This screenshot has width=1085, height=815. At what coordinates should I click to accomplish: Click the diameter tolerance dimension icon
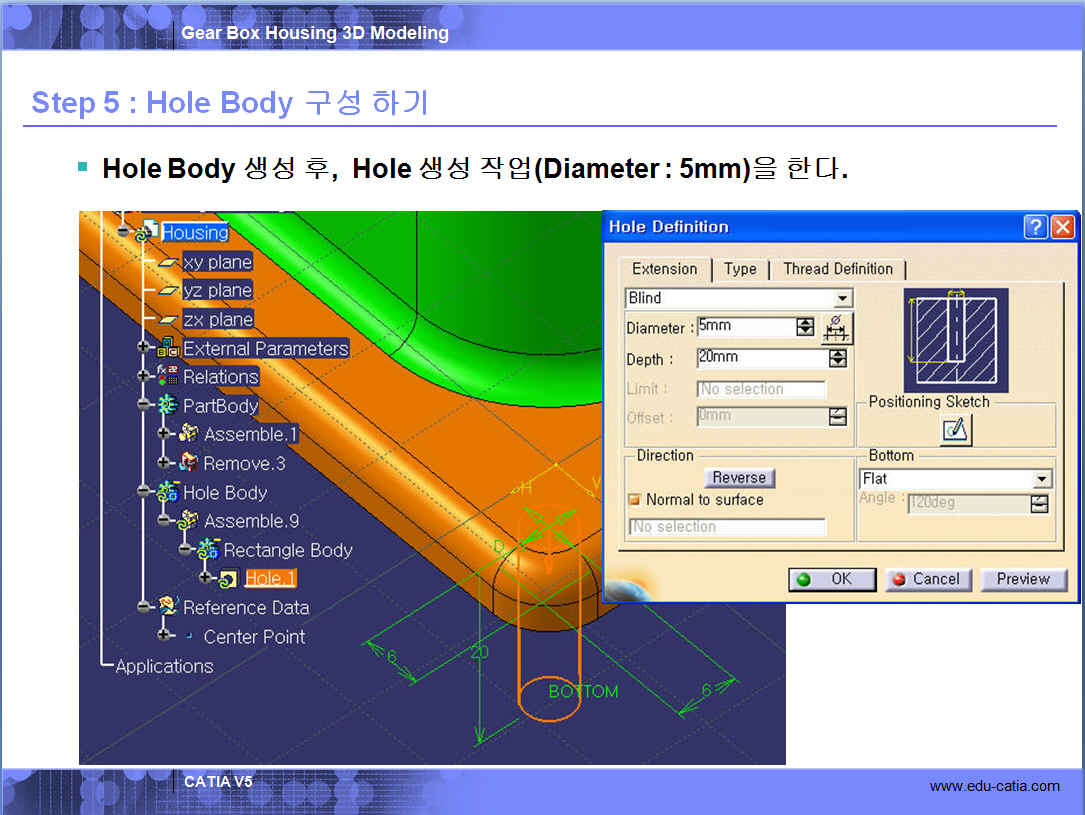837,328
